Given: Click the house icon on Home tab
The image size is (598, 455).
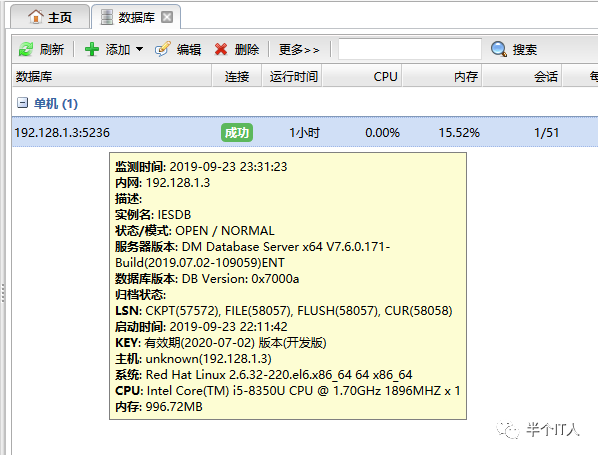Looking at the screenshot, I should click(36, 17).
